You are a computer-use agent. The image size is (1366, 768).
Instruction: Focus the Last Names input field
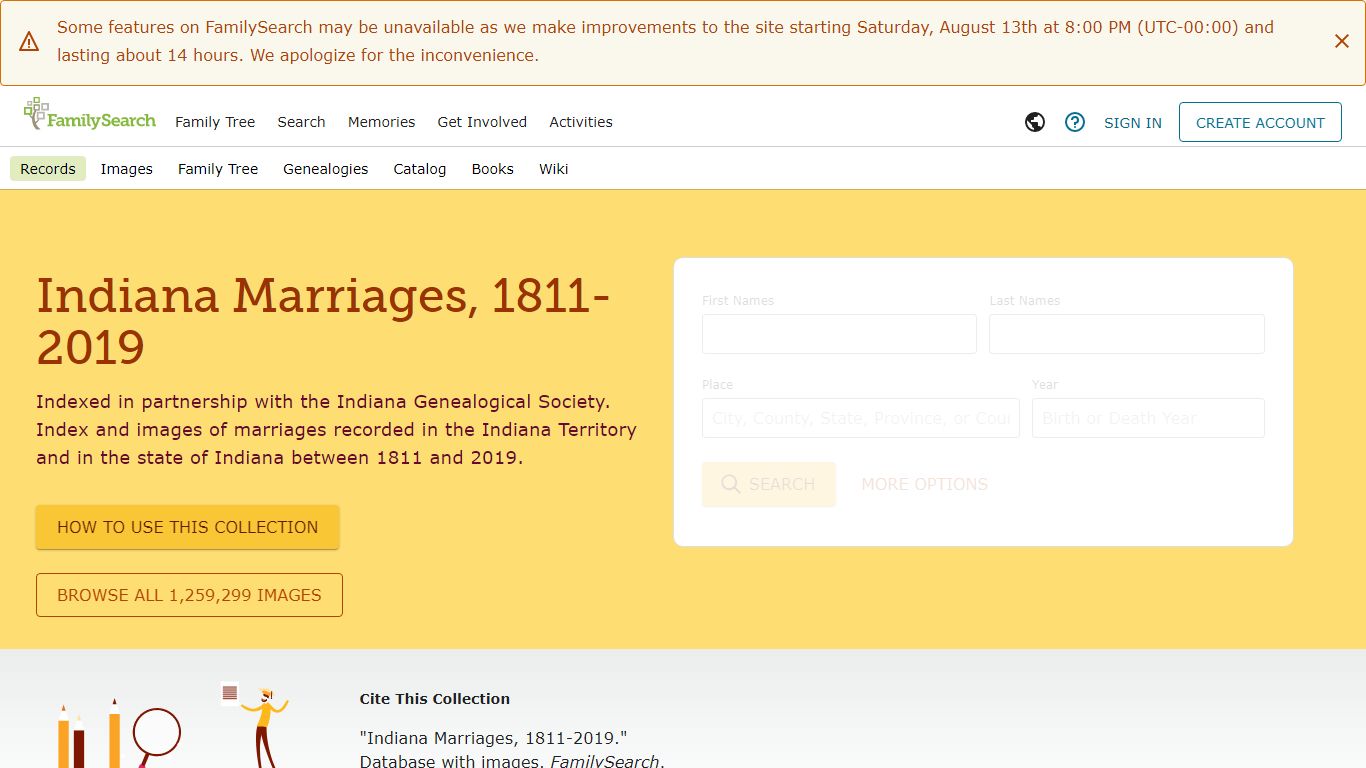click(x=1127, y=334)
